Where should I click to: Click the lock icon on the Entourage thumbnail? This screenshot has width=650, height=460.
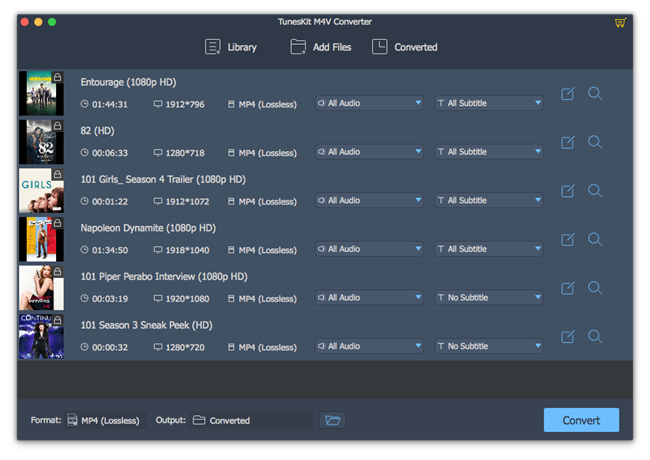[58, 77]
